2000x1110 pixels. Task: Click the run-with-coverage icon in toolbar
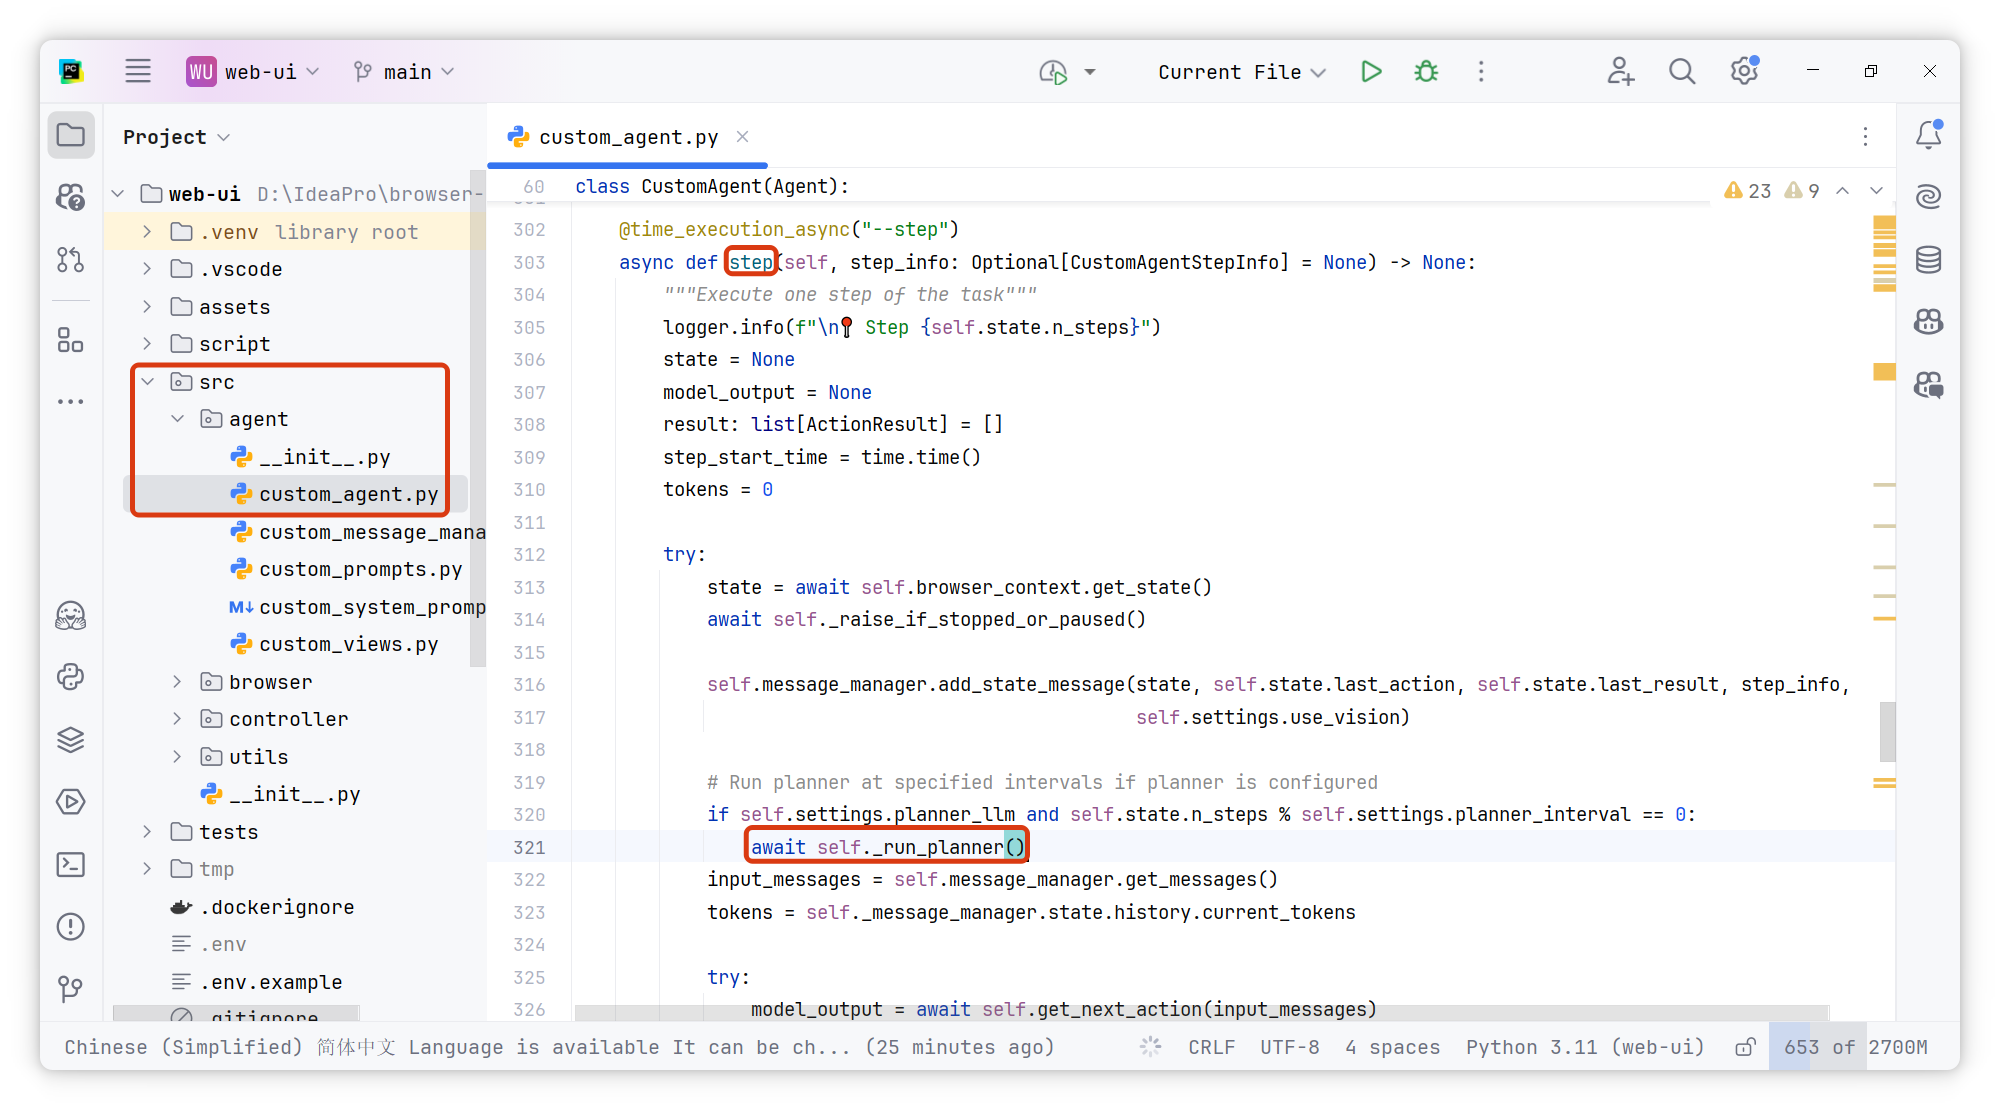(1053, 71)
